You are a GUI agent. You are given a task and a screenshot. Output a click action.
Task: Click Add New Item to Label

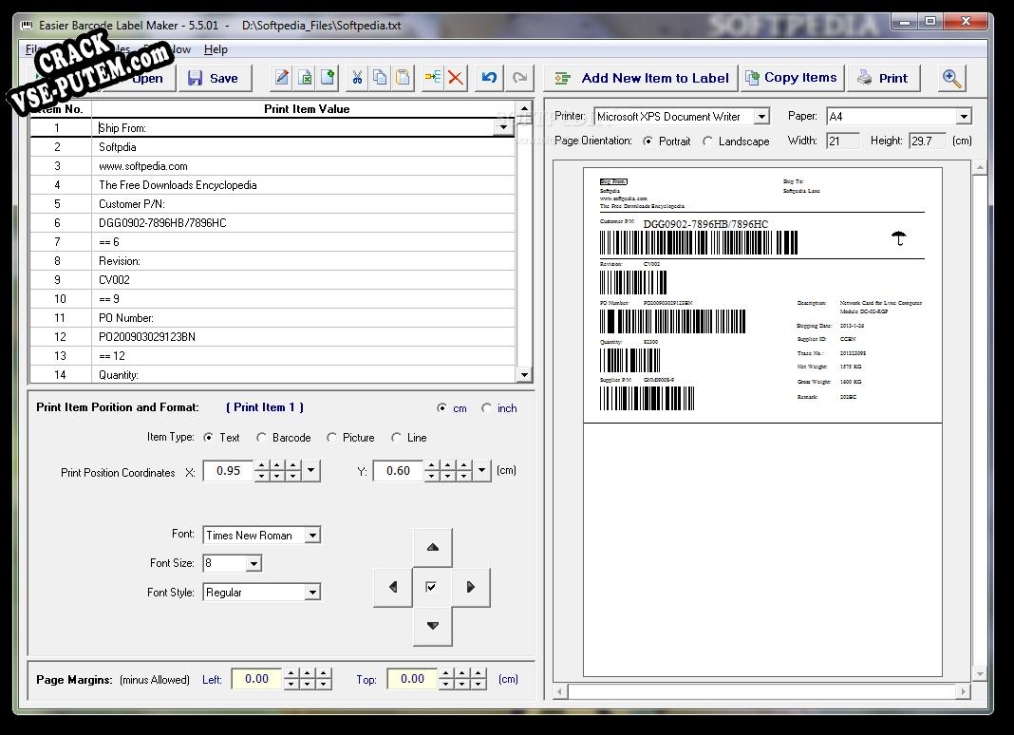[x=642, y=78]
